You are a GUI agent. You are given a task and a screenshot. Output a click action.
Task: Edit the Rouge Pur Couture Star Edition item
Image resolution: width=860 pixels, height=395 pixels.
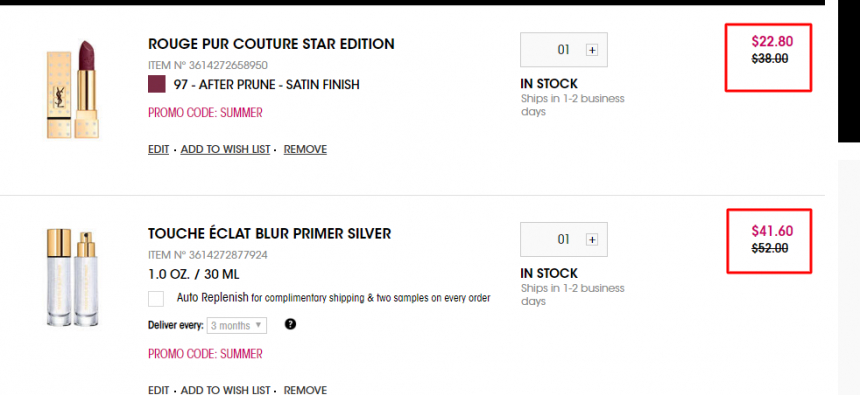point(159,149)
